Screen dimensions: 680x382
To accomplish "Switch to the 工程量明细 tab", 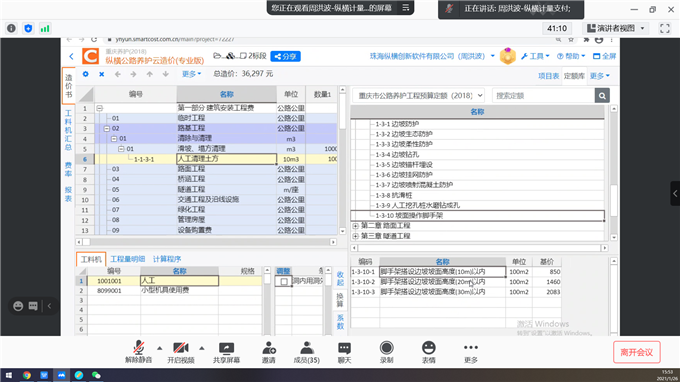I will point(128,259).
